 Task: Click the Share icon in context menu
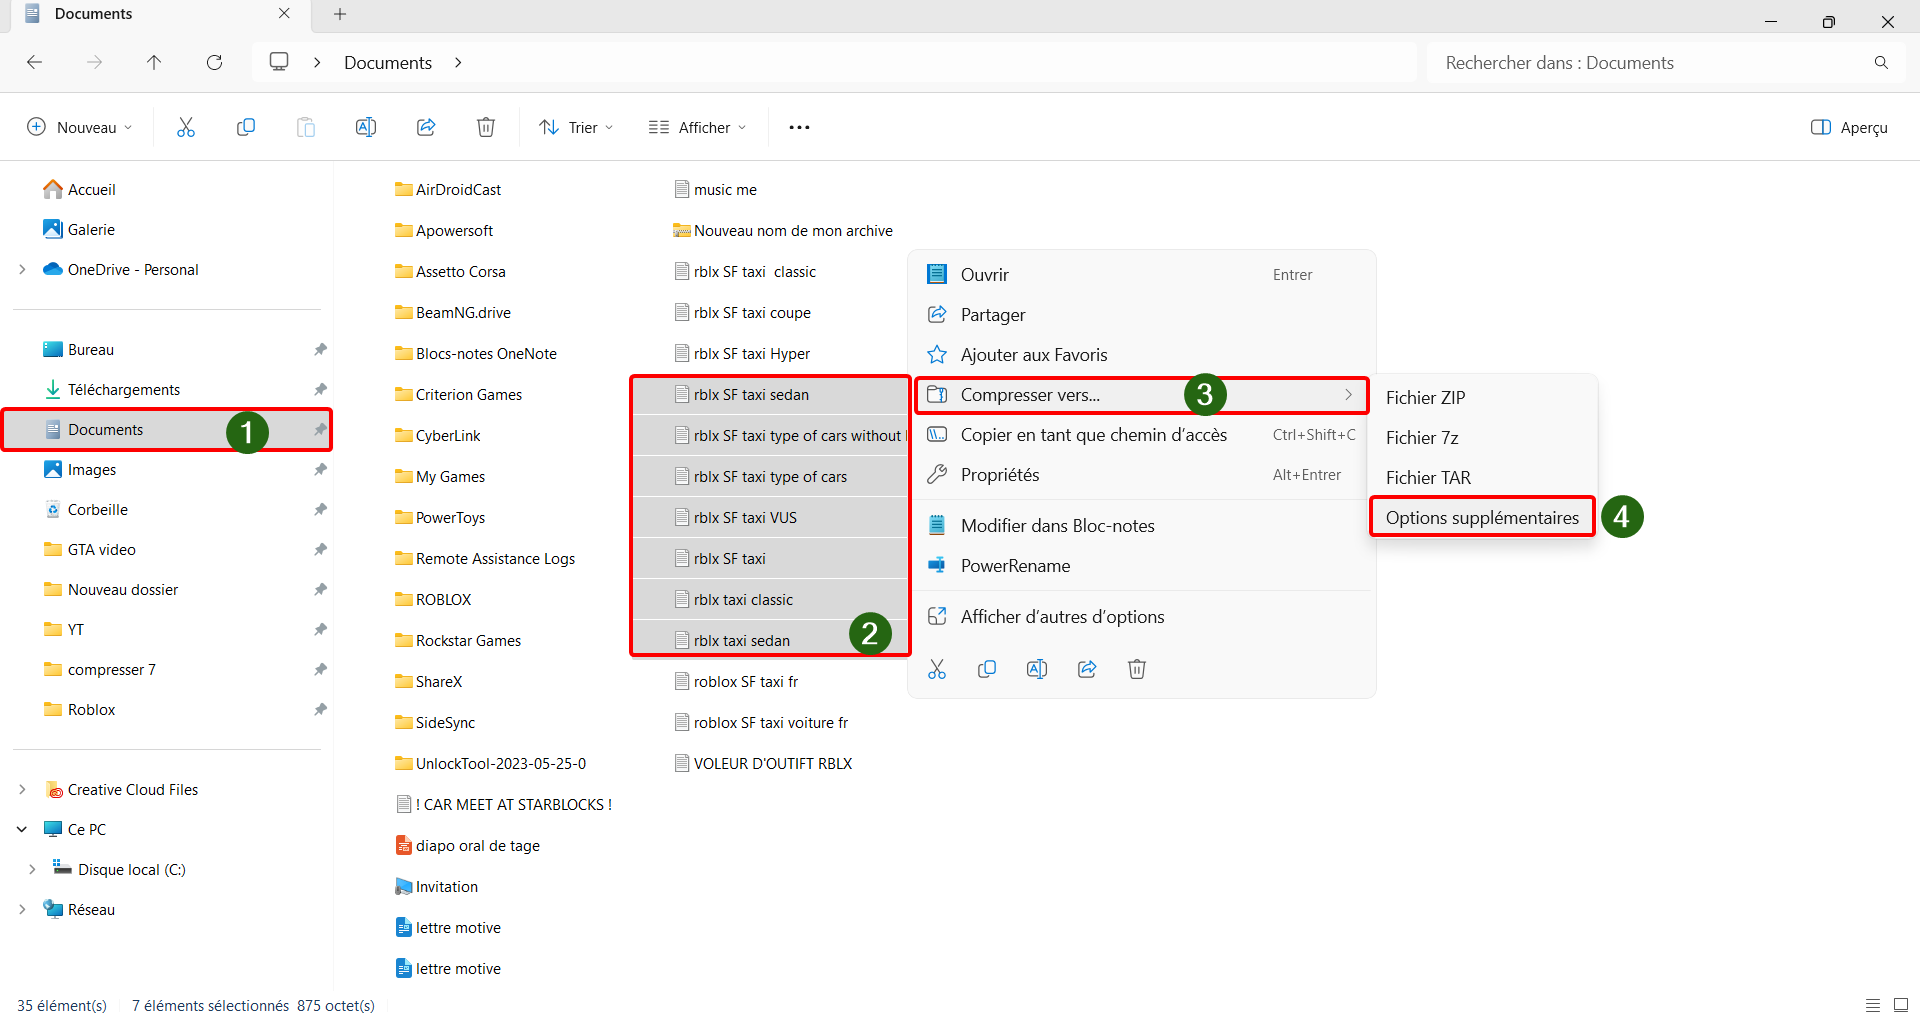coord(1087,669)
